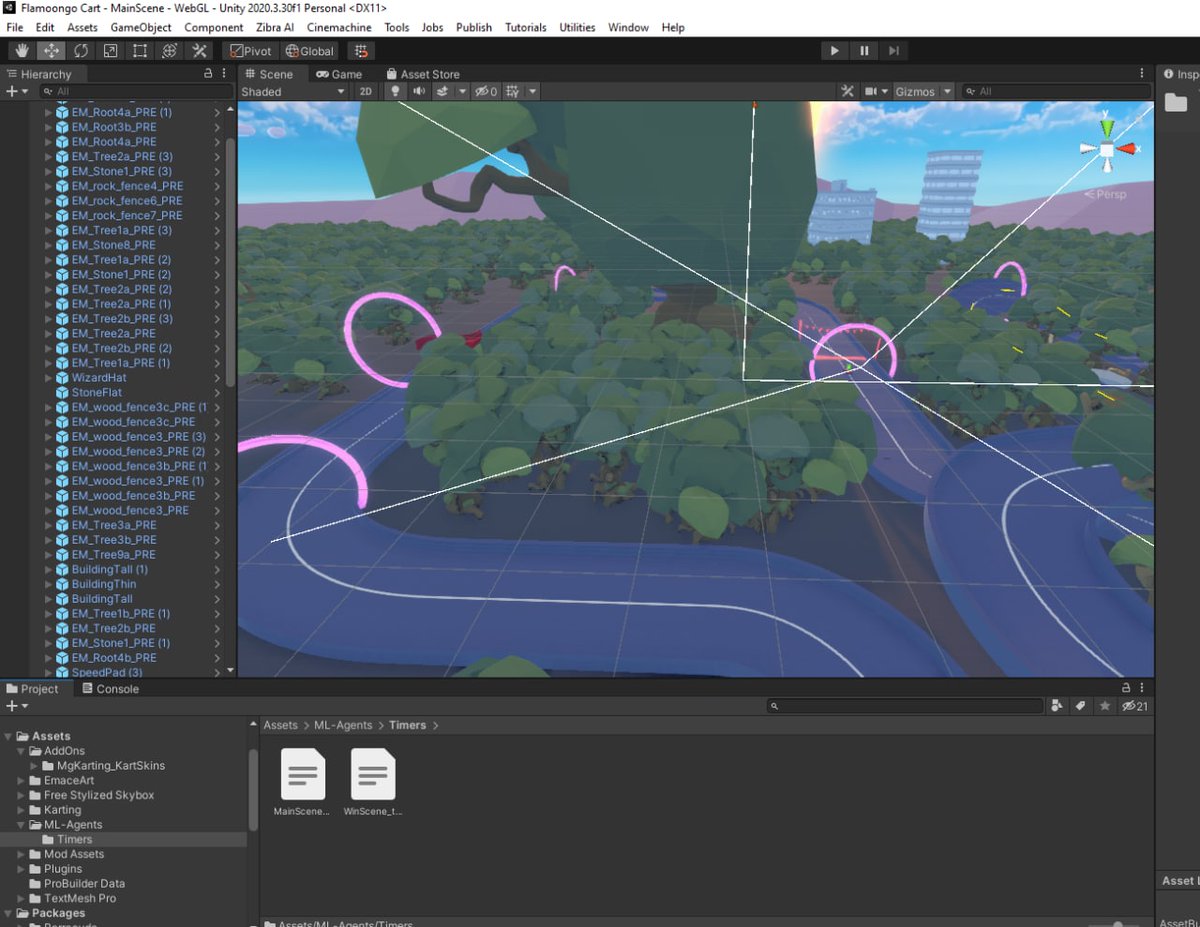
Task: Toggle Global/Local handle rotation
Action: pos(310,51)
